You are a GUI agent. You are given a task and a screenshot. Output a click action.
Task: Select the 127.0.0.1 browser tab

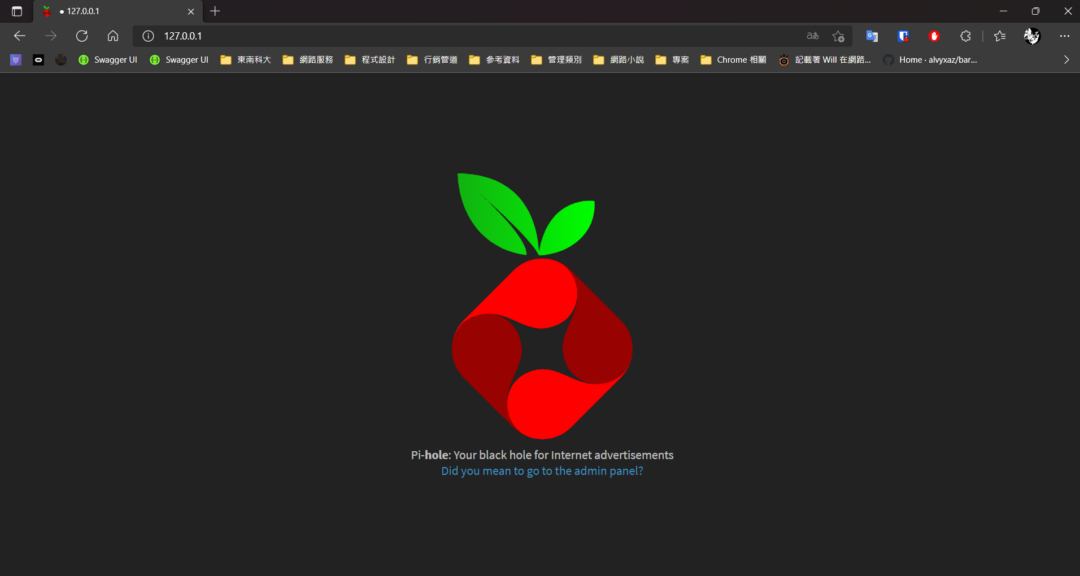(118, 11)
